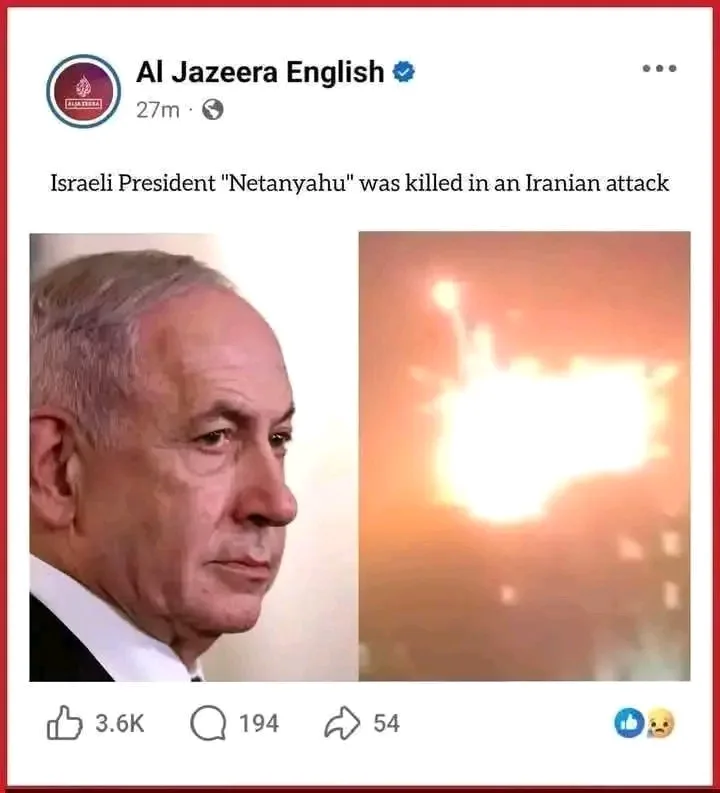
Task: Click the globe public audience icon
Action: 213,109
